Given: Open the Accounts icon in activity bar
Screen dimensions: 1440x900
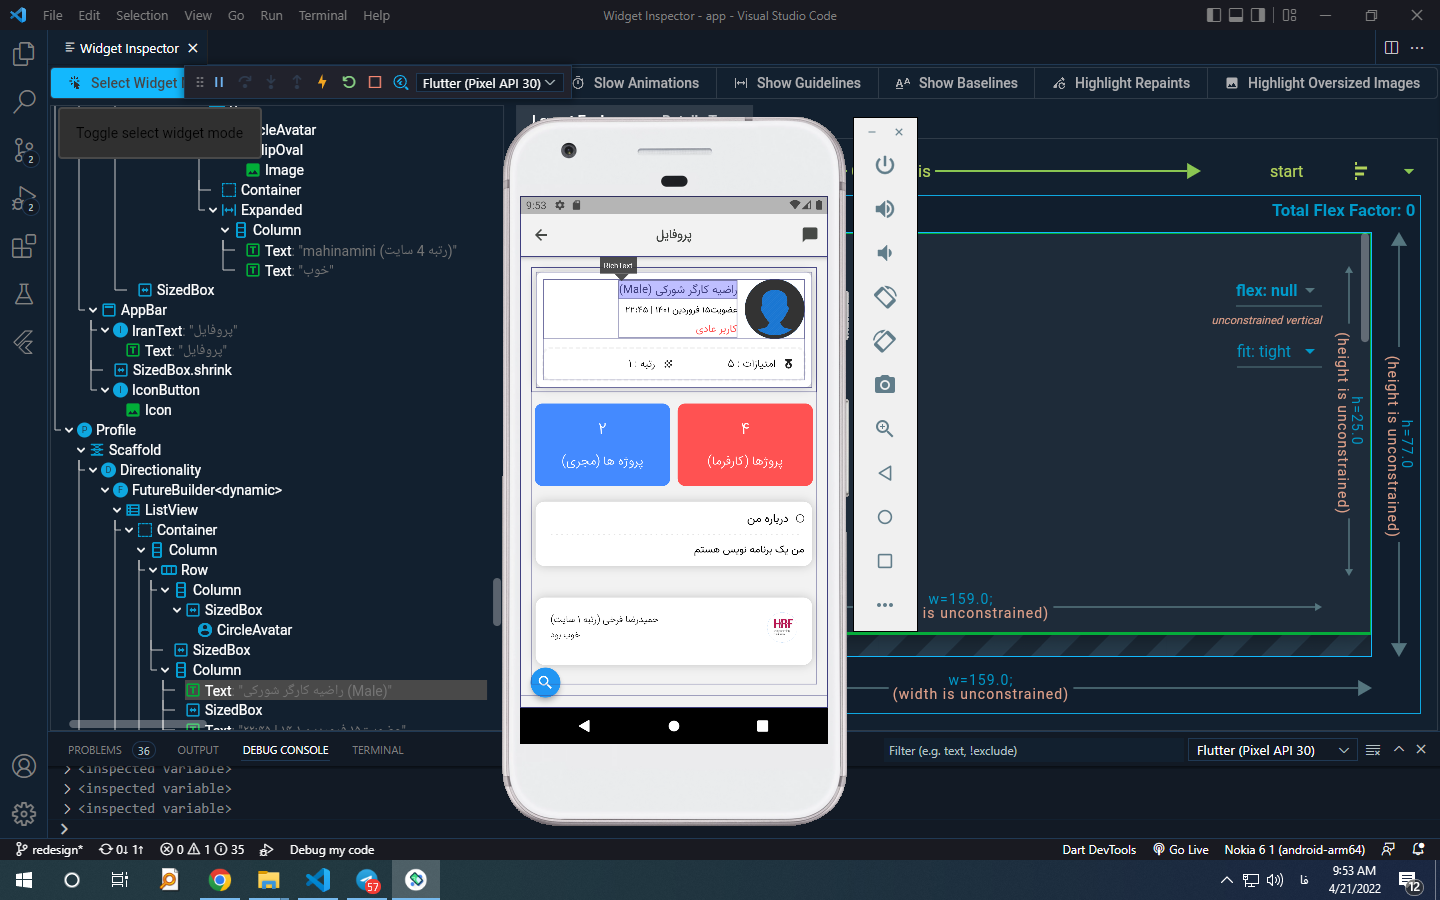Looking at the screenshot, I should (x=24, y=766).
